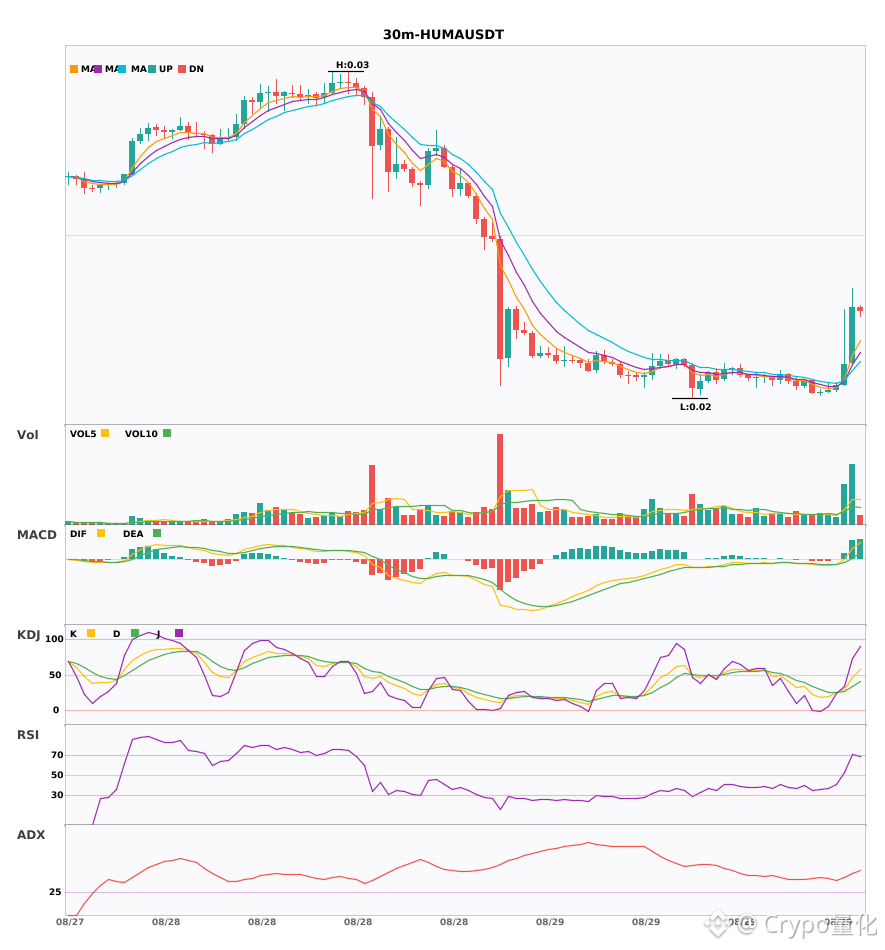Click the yellow VOL5 legend swatch
The width and height of the screenshot is (885, 950).
[x=105, y=433]
